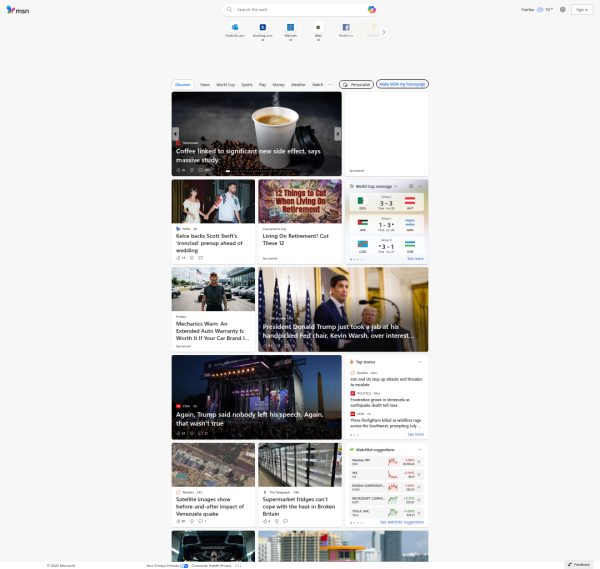Show more shortcuts with the right chevron
Viewport: 600px width, 569px height.
pyautogui.click(x=384, y=32)
